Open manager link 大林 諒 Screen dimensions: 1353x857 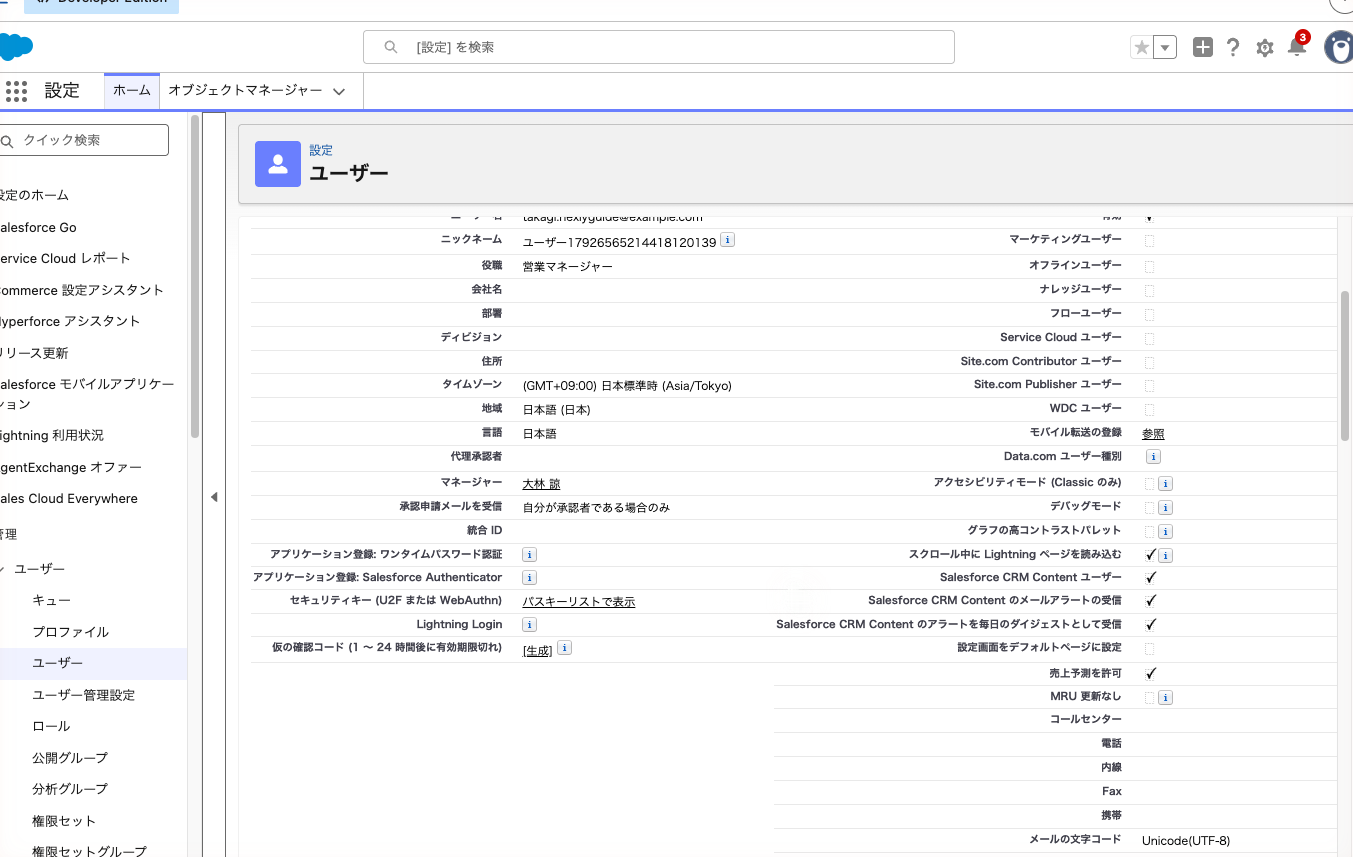(542, 484)
